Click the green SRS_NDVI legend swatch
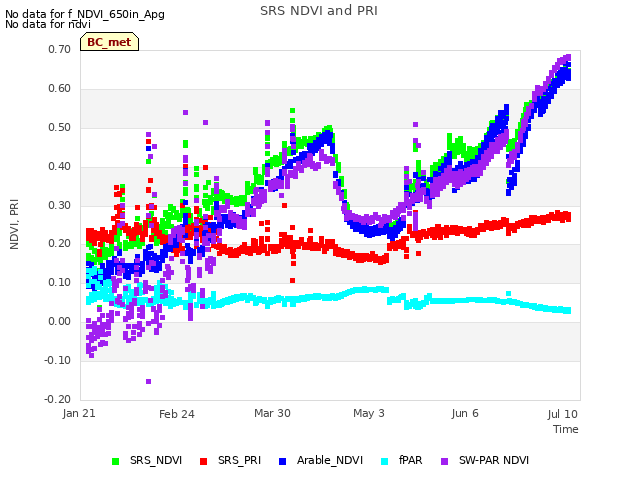Image resolution: width=640 pixels, height=480 pixels. pos(116,461)
